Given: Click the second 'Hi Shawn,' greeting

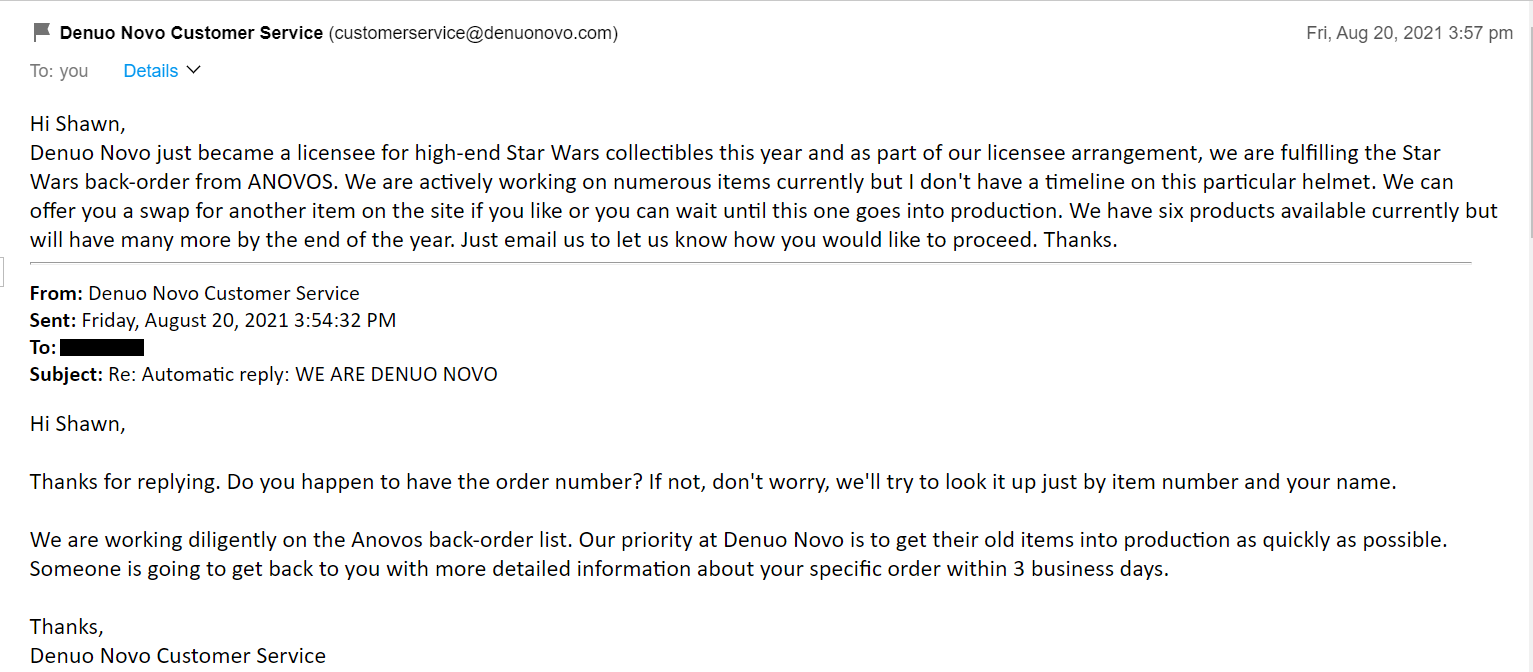Looking at the screenshot, I should click(78, 424).
